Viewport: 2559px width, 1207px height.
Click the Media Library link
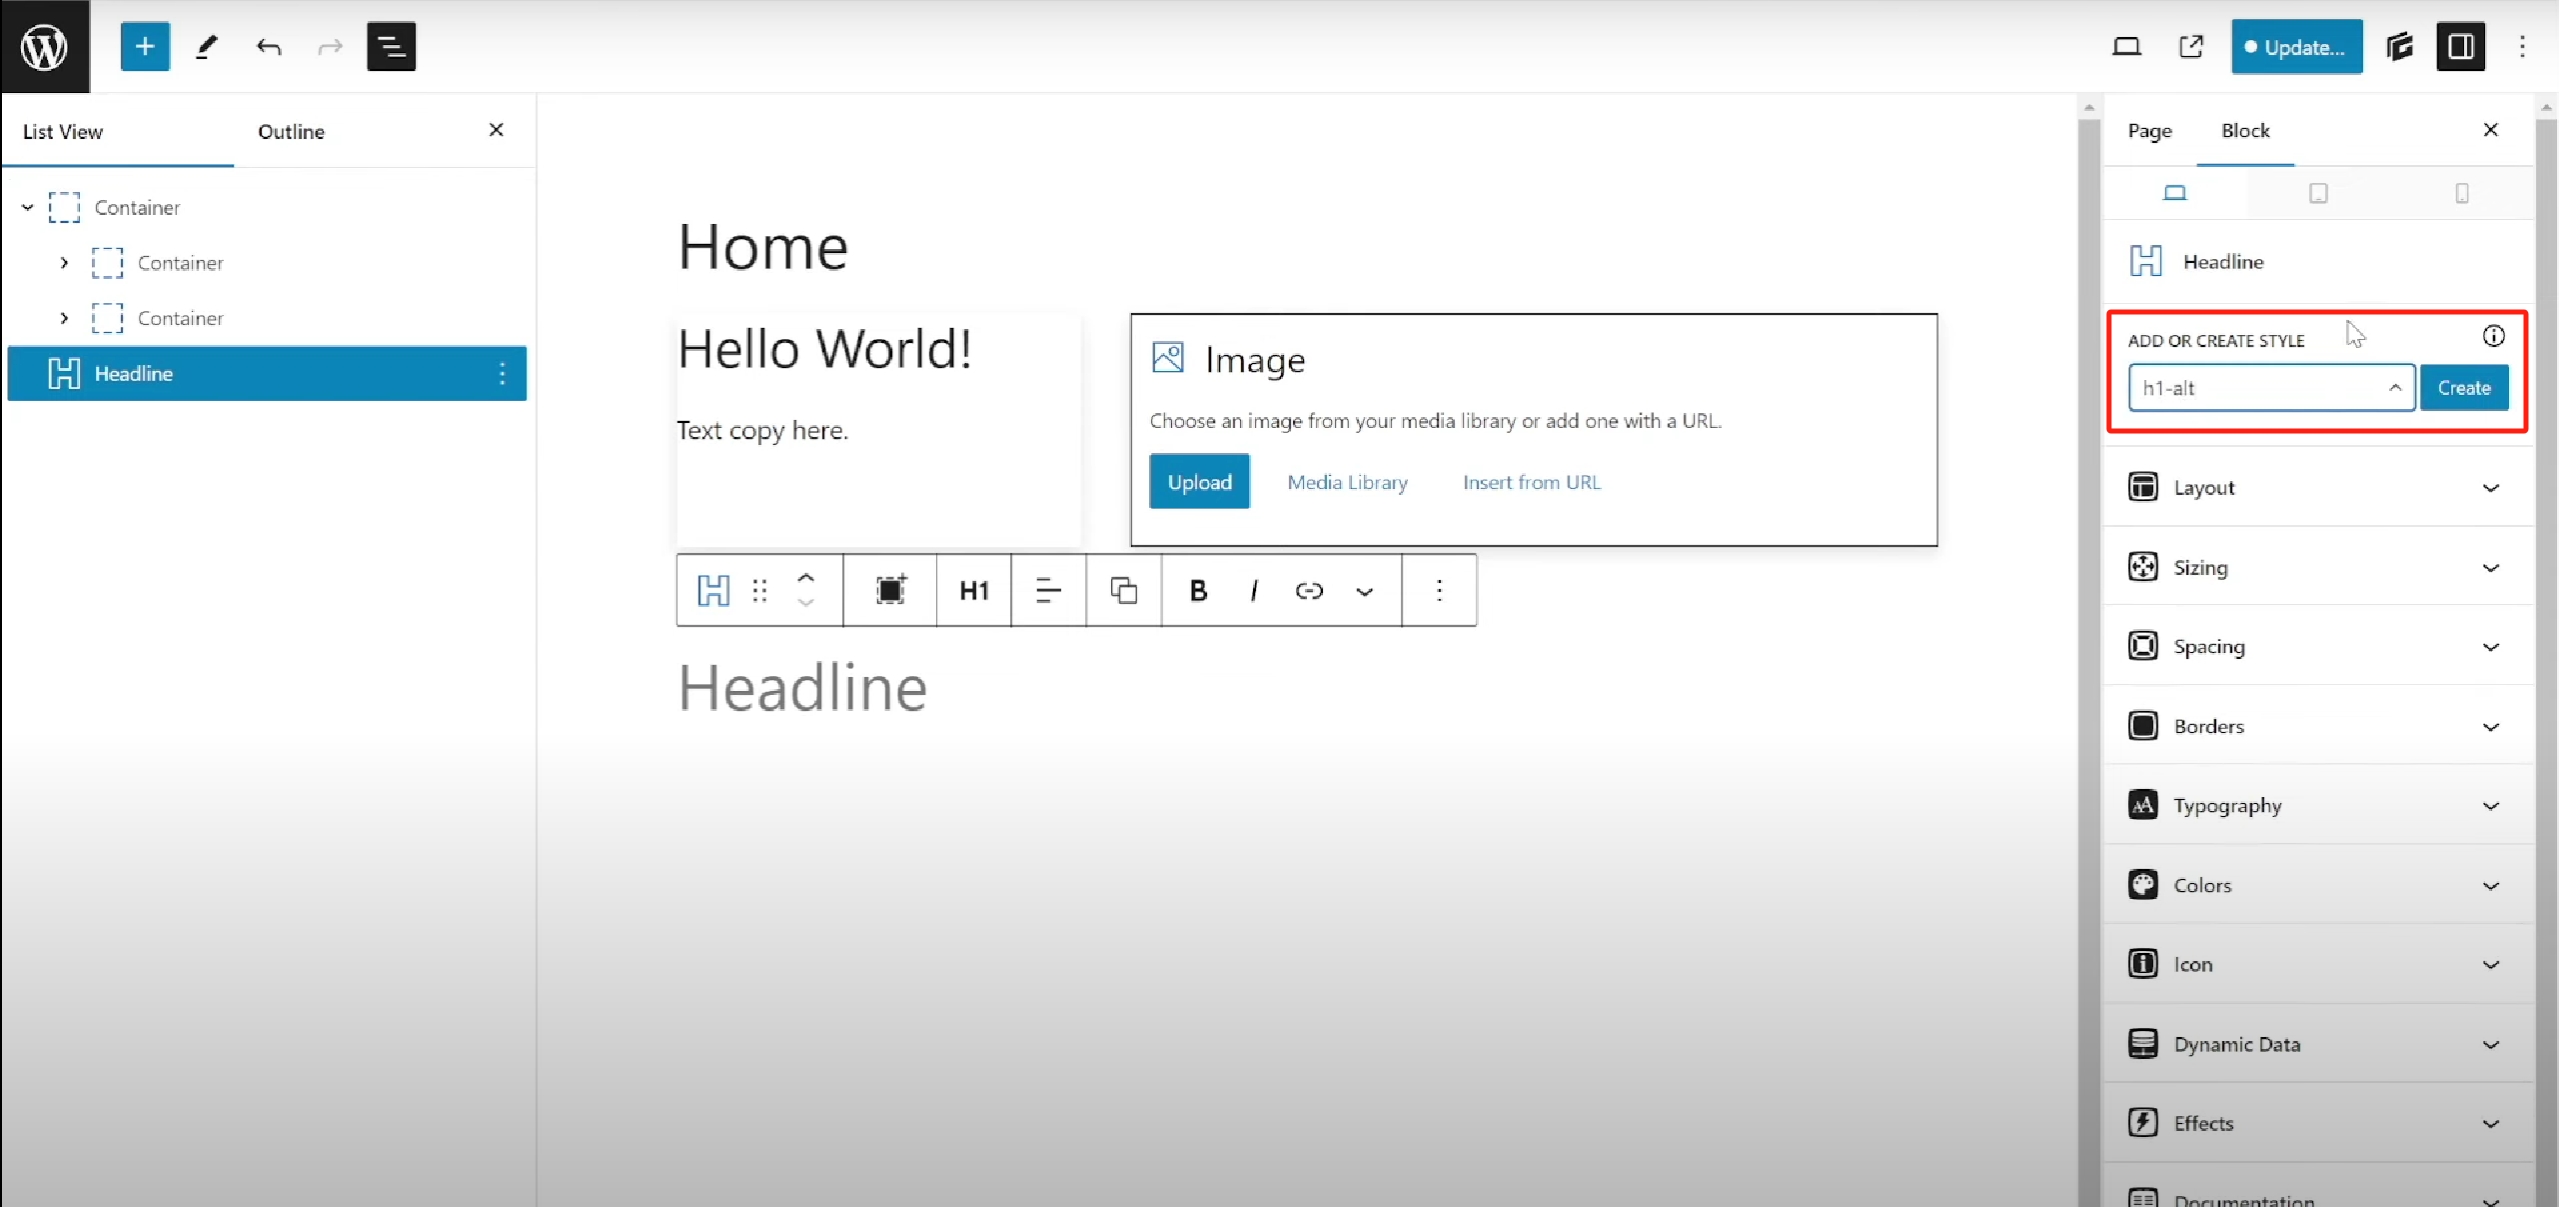tap(1347, 482)
